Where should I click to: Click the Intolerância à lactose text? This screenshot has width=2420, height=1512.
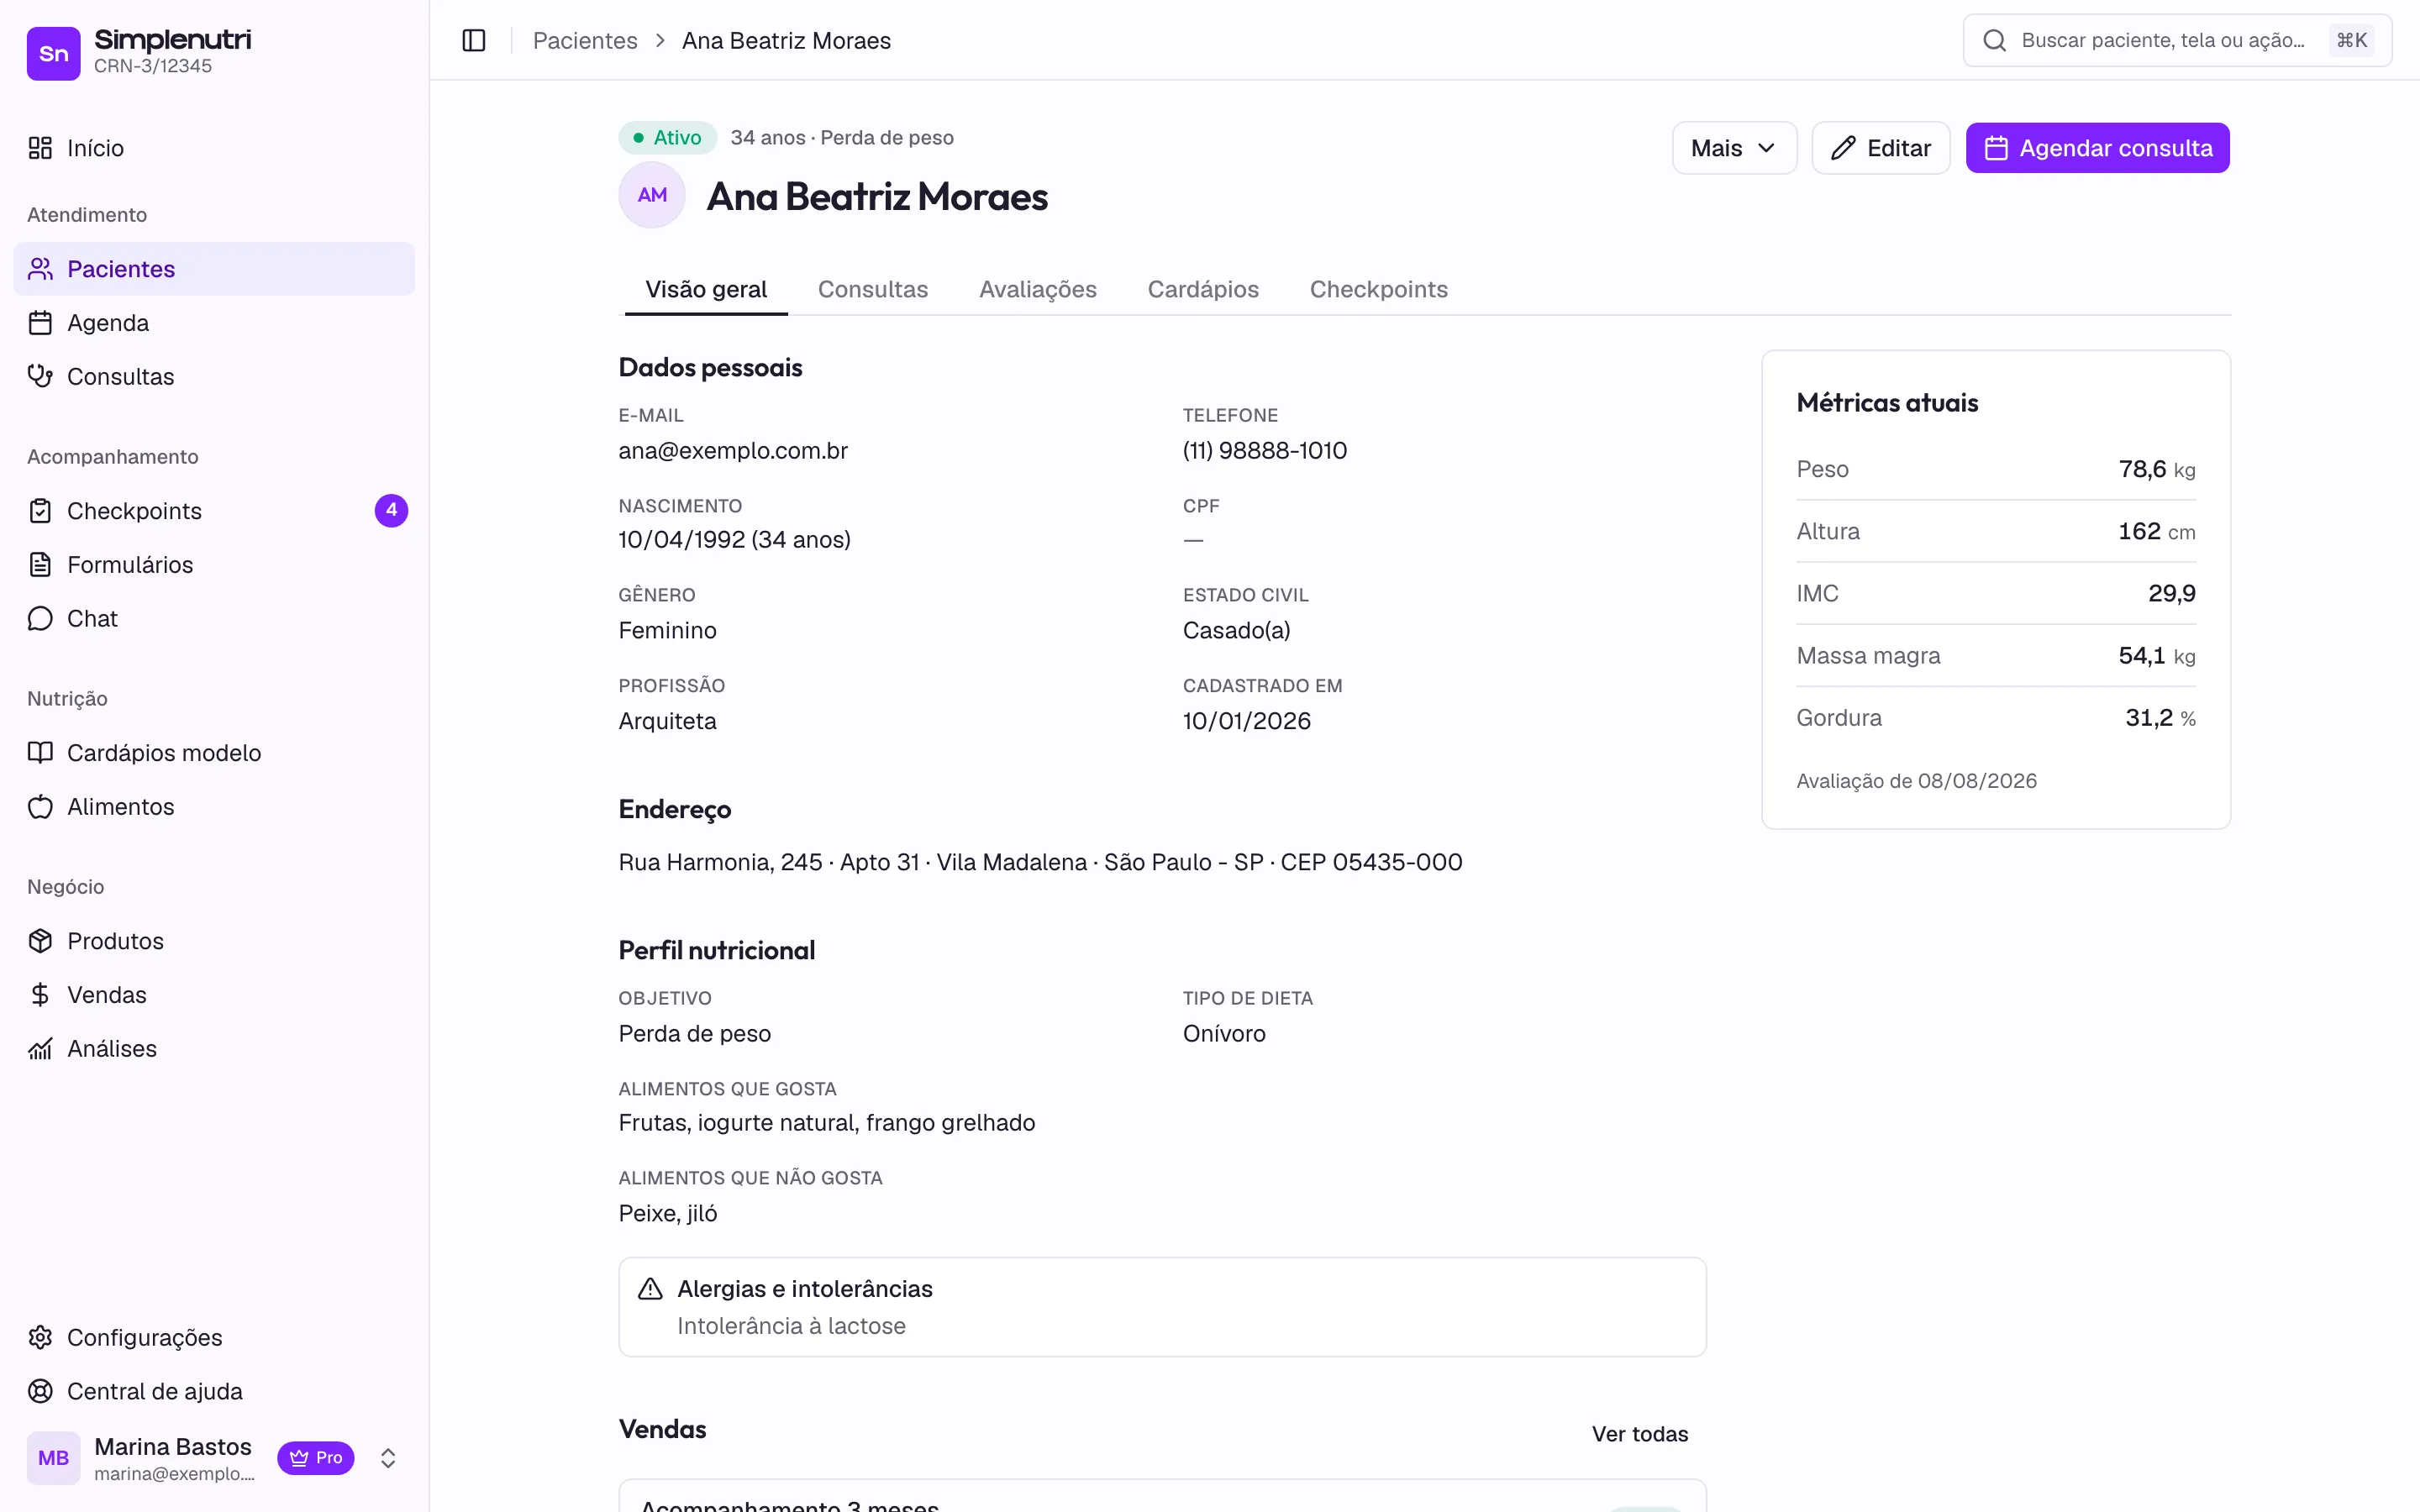coord(791,1326)
